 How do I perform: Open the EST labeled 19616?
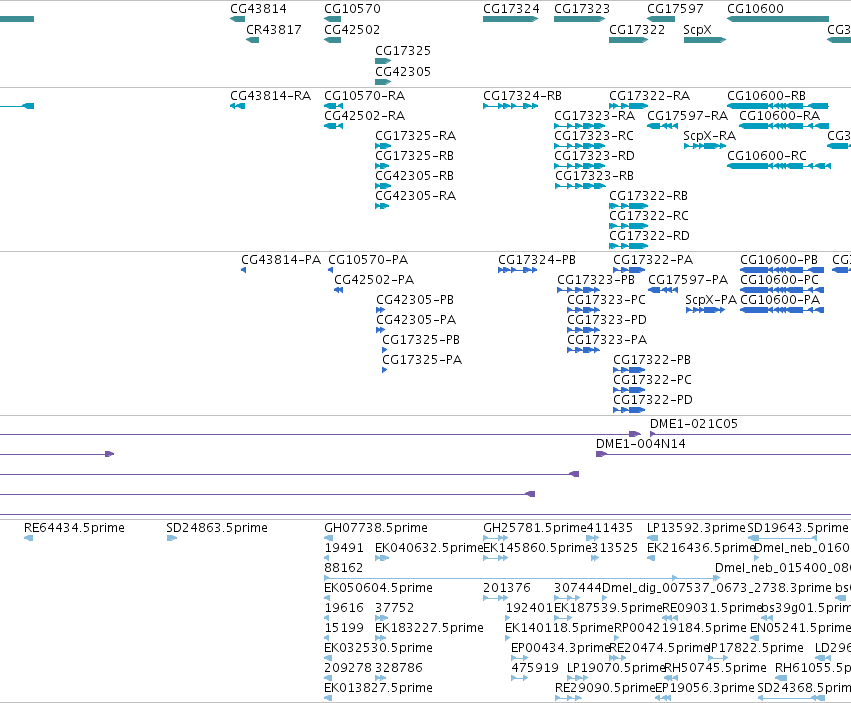point(344,608)
